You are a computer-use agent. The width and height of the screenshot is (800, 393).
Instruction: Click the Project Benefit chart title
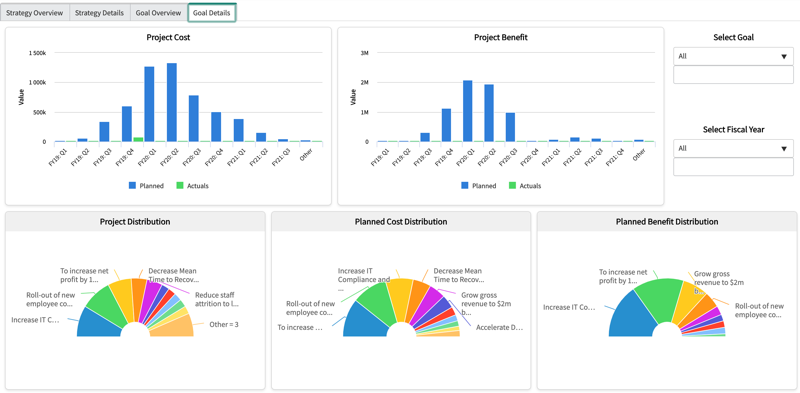[x=501, y=37]
